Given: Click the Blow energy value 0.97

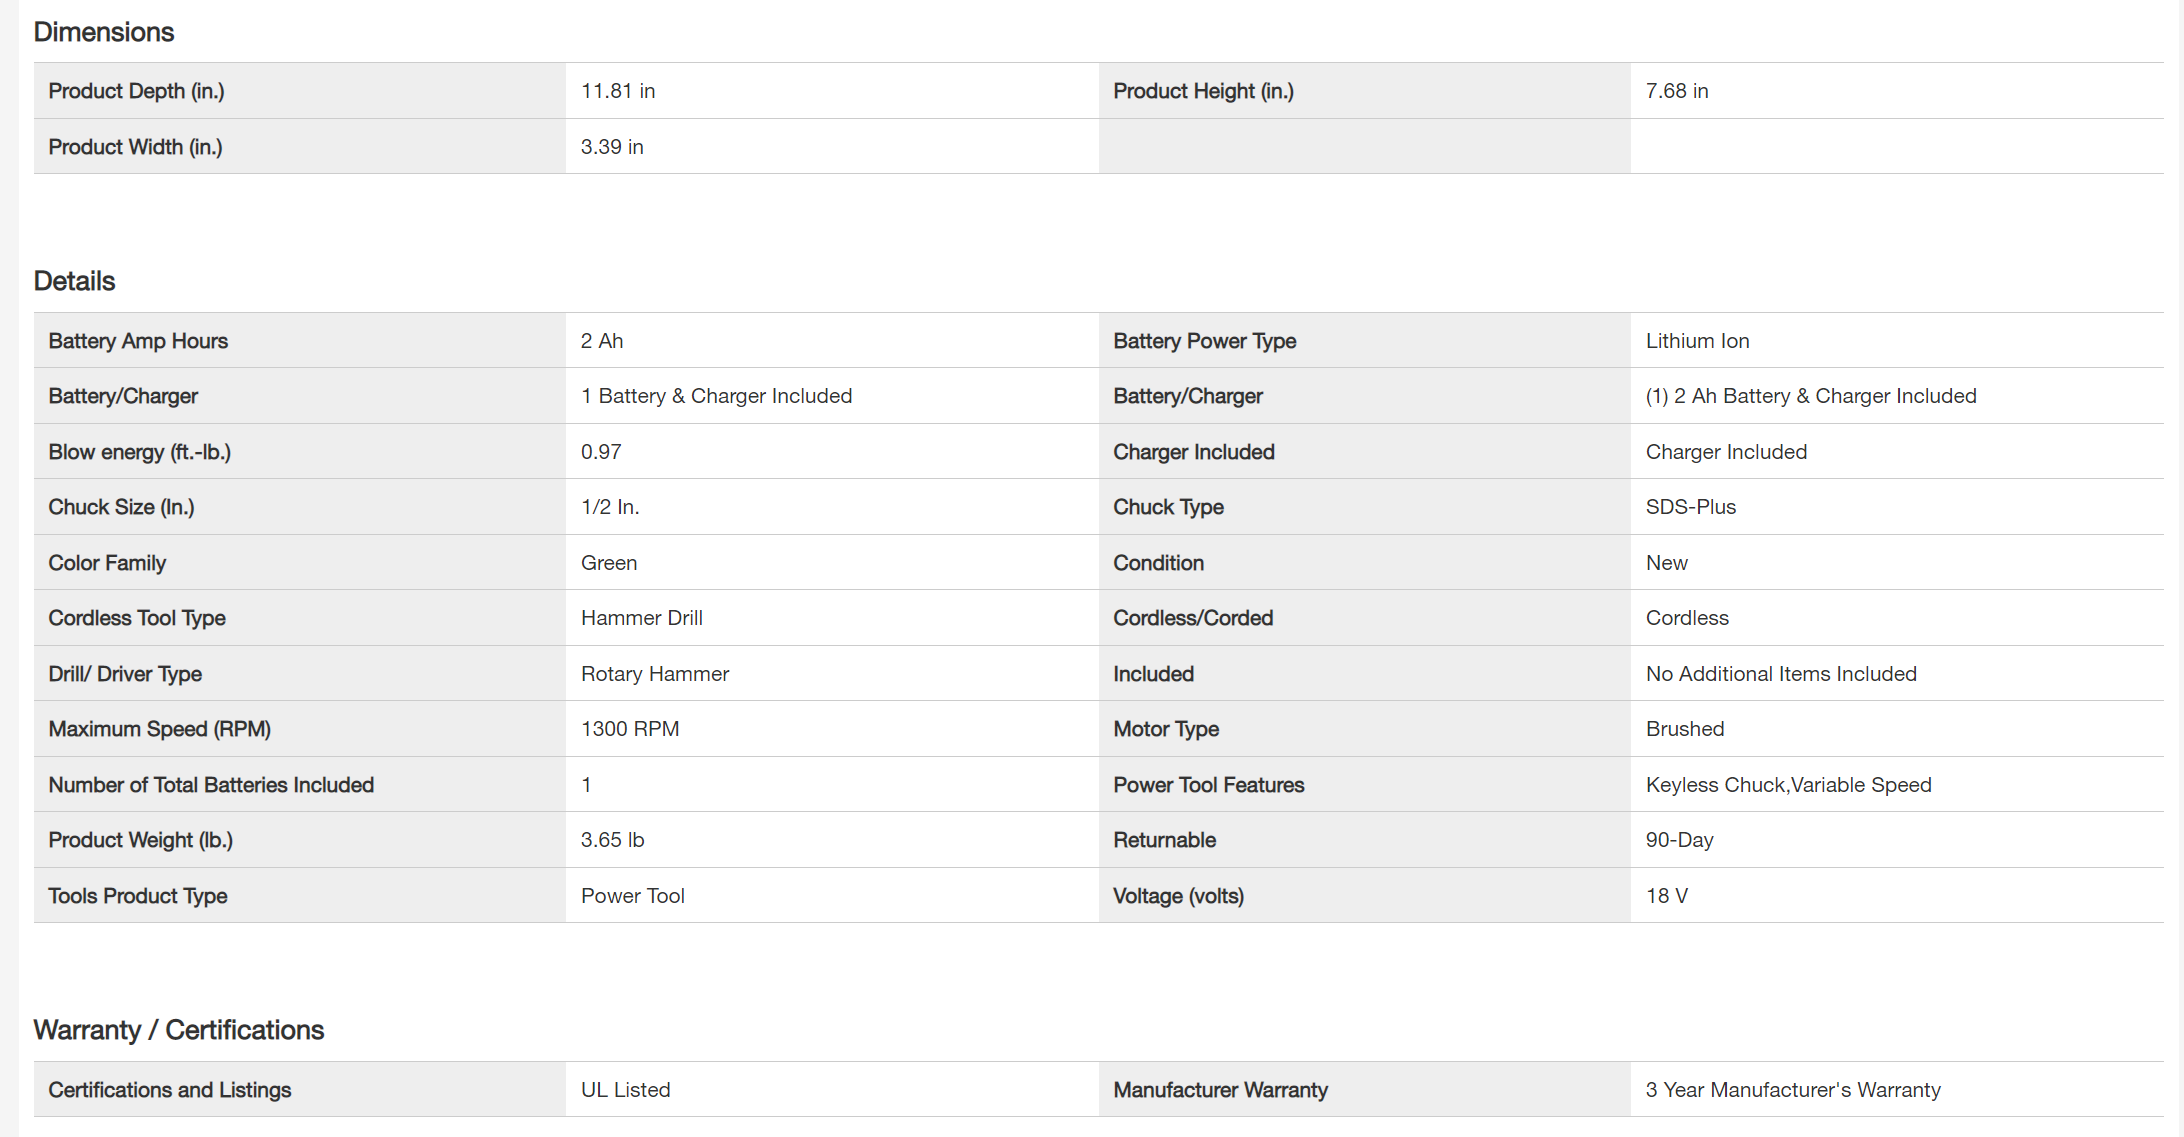Looking at the screenshot, I should pos(601,452).
